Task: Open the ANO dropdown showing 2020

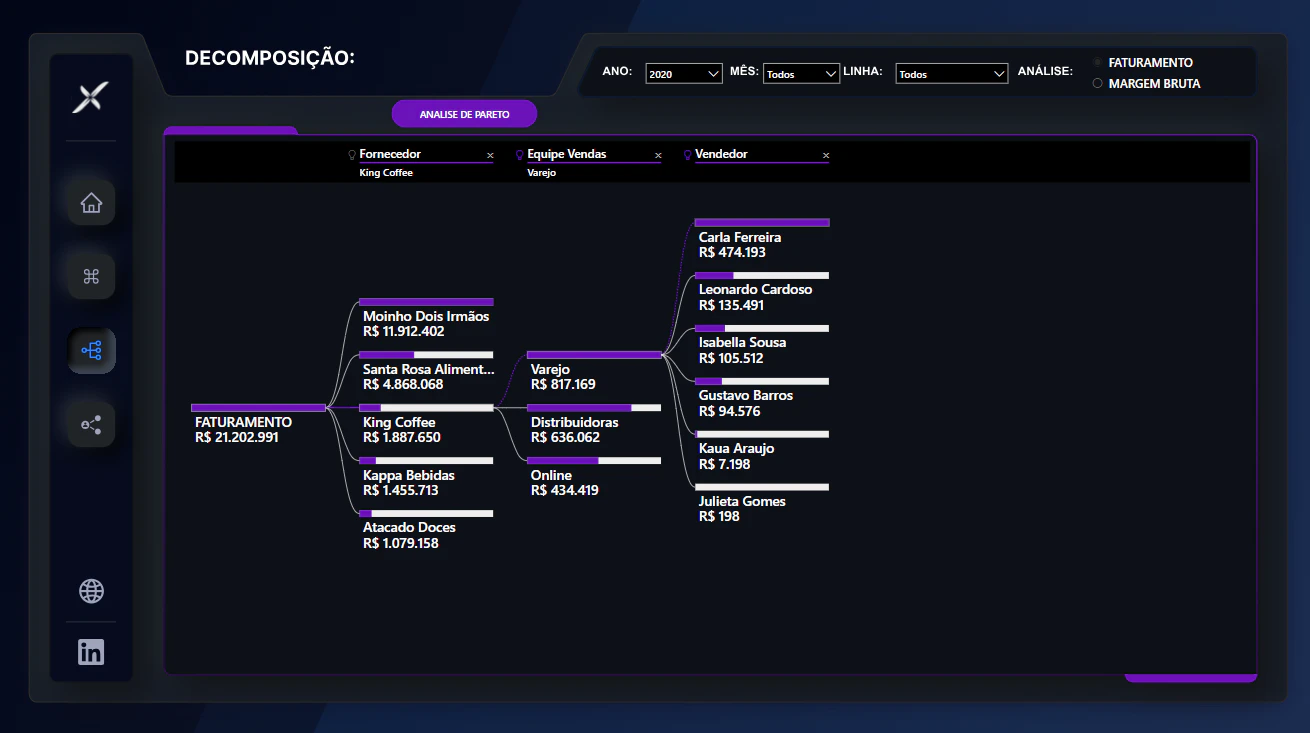Action: pyautogui.click(x=684, y=73)
